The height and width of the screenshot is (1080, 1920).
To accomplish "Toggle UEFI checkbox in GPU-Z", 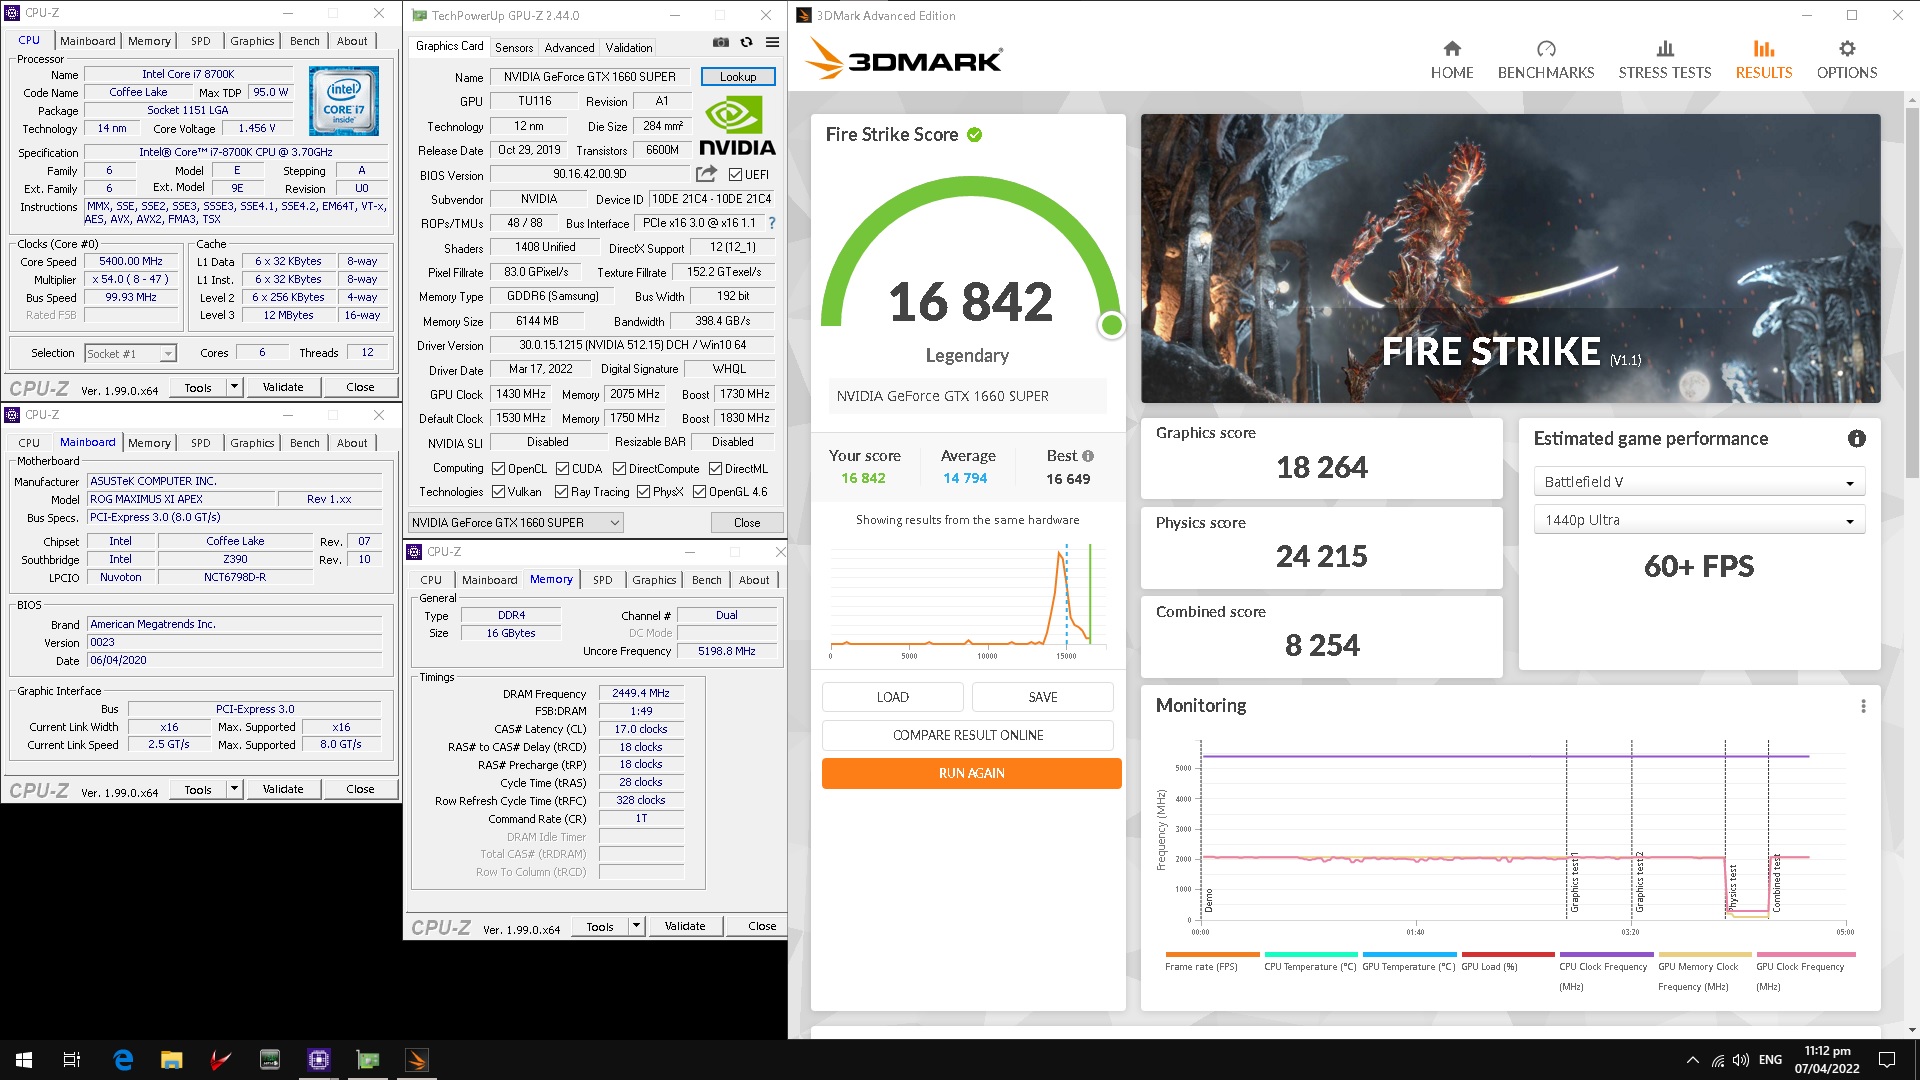I will [x=735, y=175].
